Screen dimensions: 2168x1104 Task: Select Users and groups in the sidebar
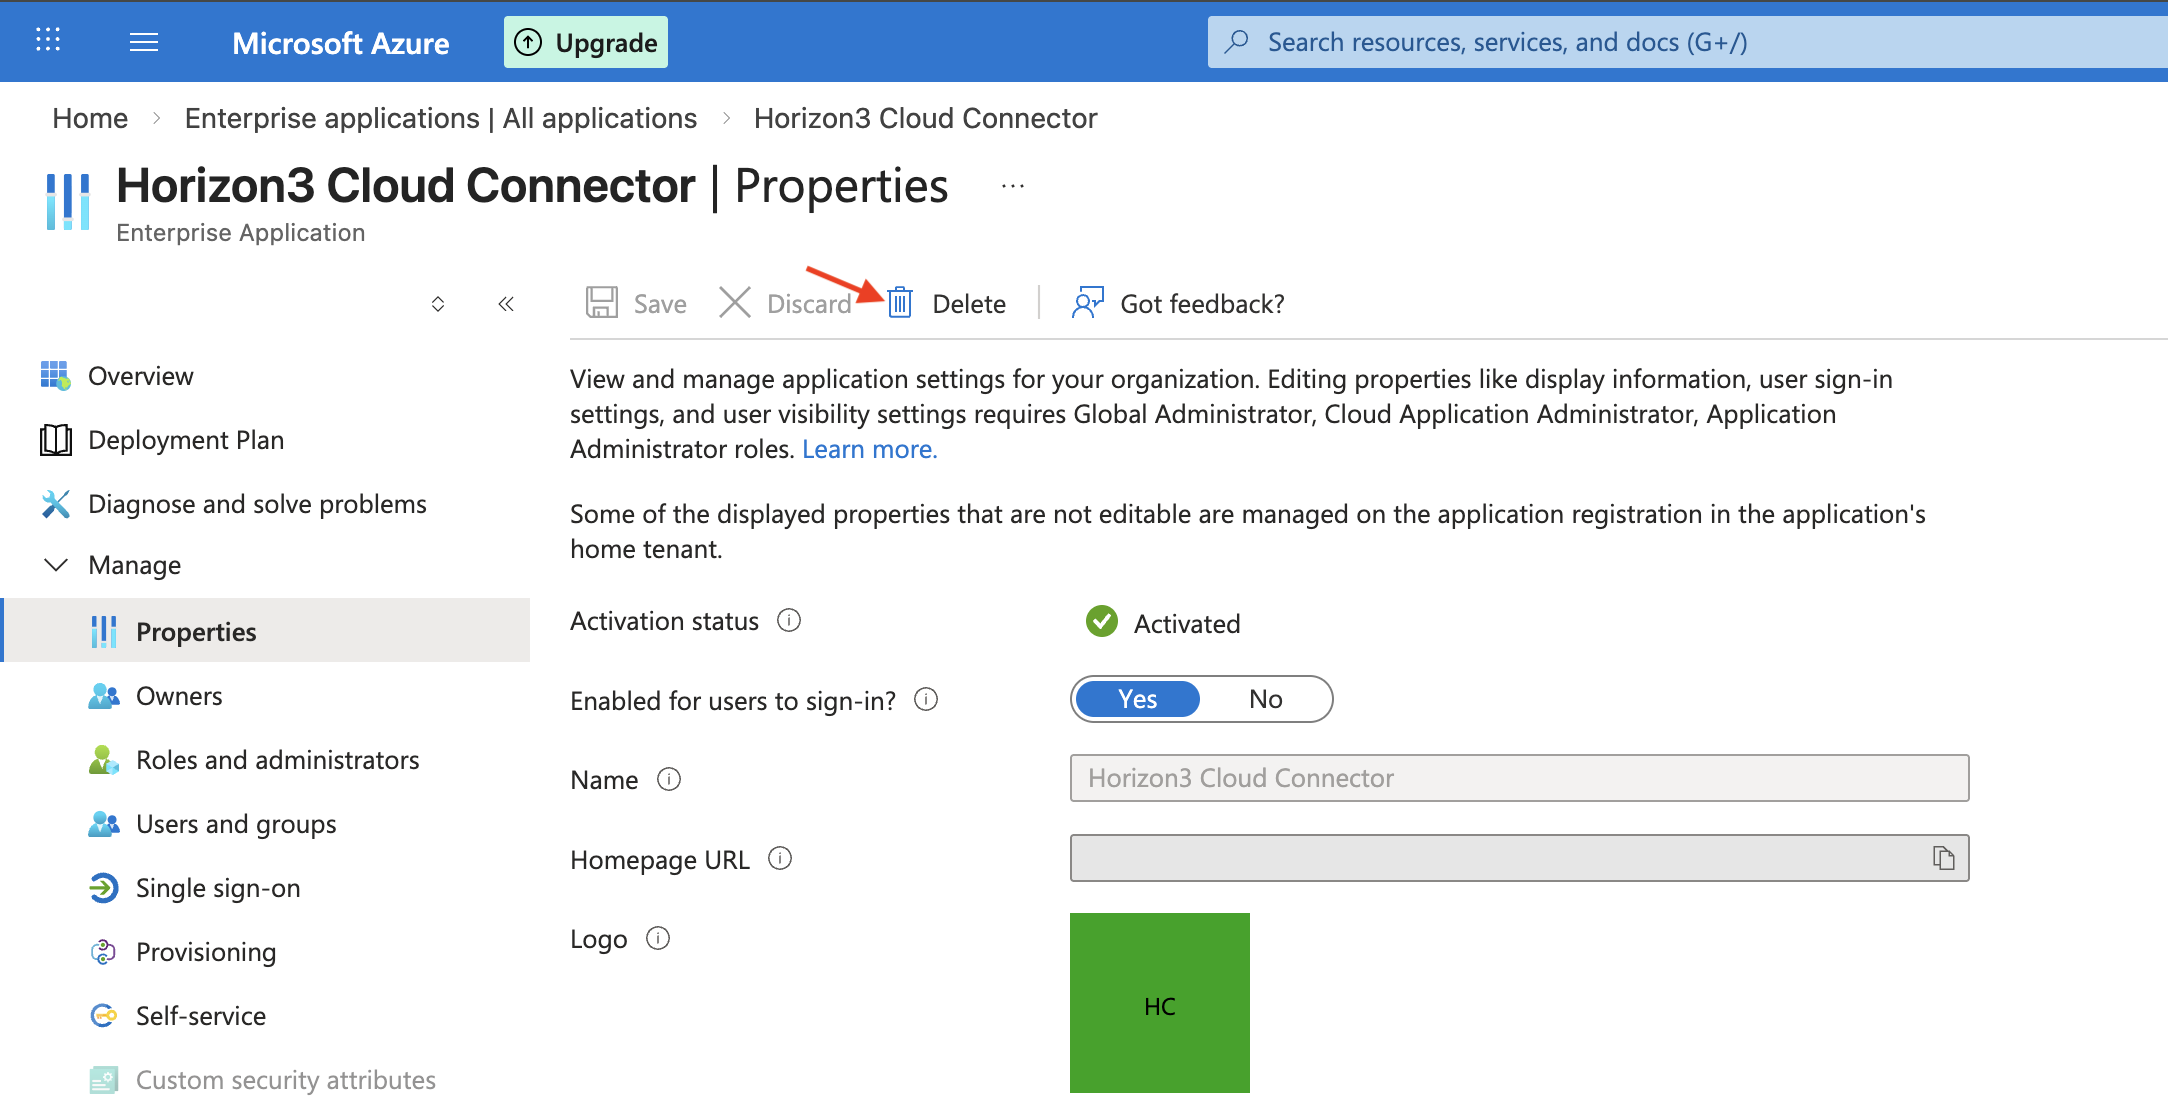tap(235, 824)
